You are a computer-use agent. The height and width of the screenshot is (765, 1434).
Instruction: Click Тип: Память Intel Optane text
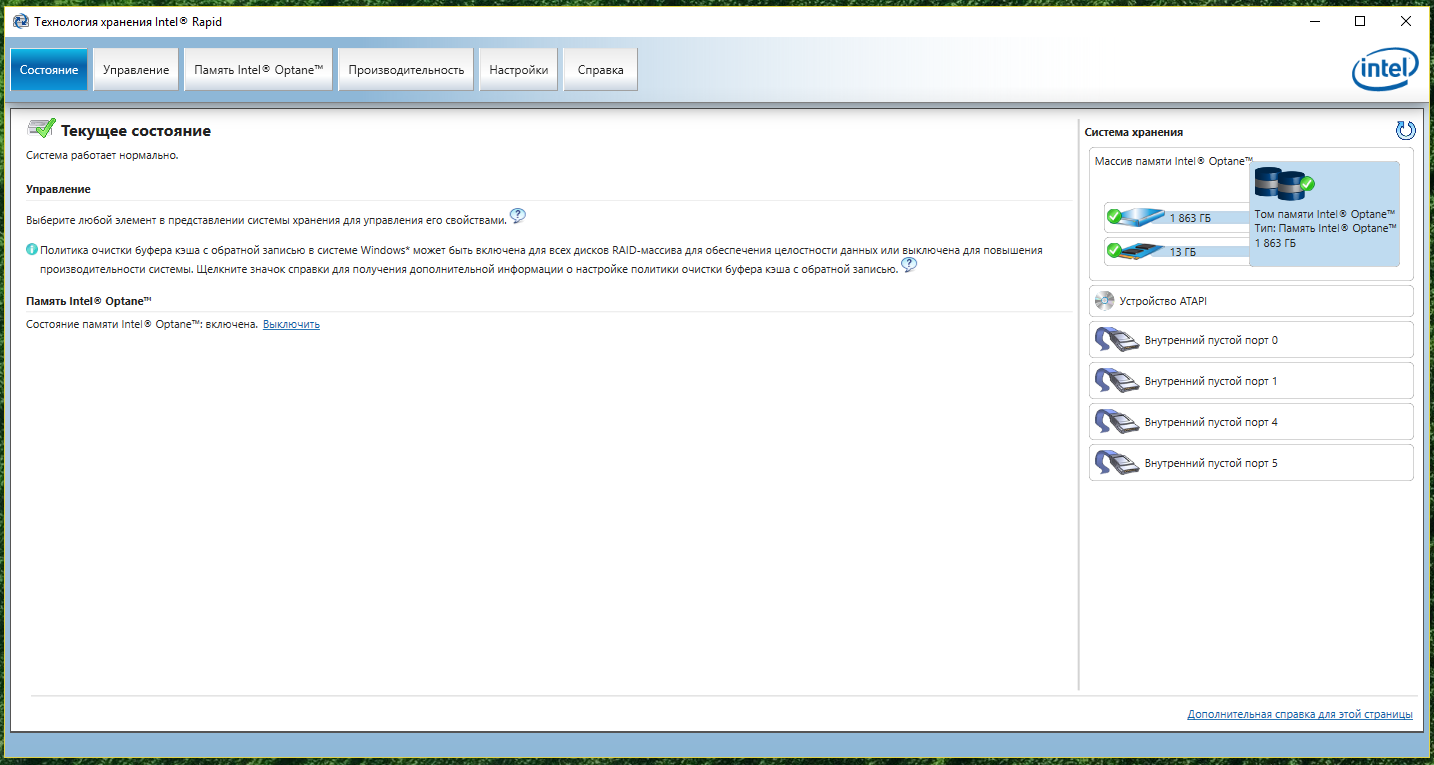pos(1324,228)
